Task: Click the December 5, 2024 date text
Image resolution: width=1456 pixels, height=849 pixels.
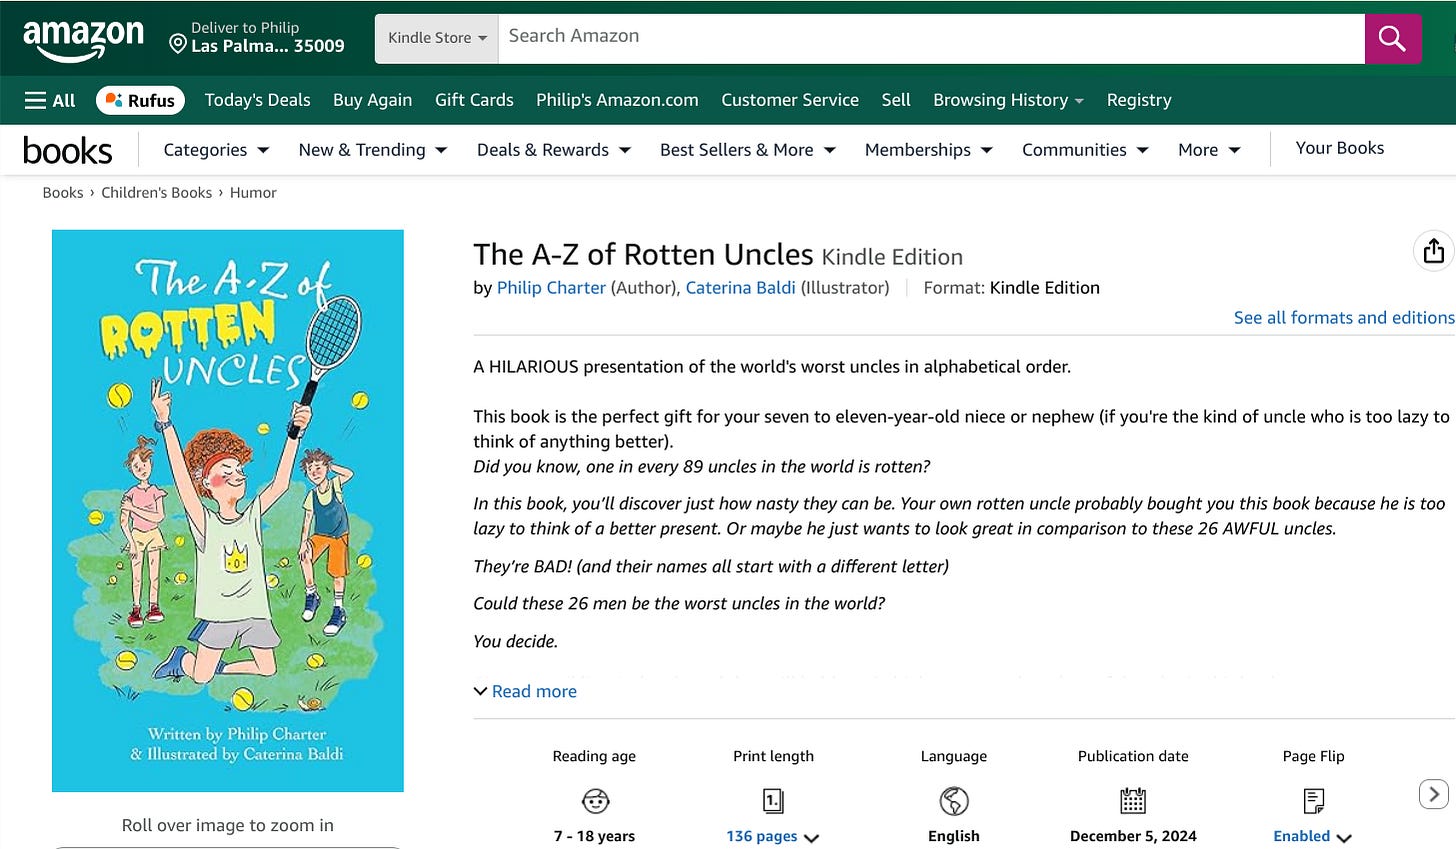Action: point(1133,836)
